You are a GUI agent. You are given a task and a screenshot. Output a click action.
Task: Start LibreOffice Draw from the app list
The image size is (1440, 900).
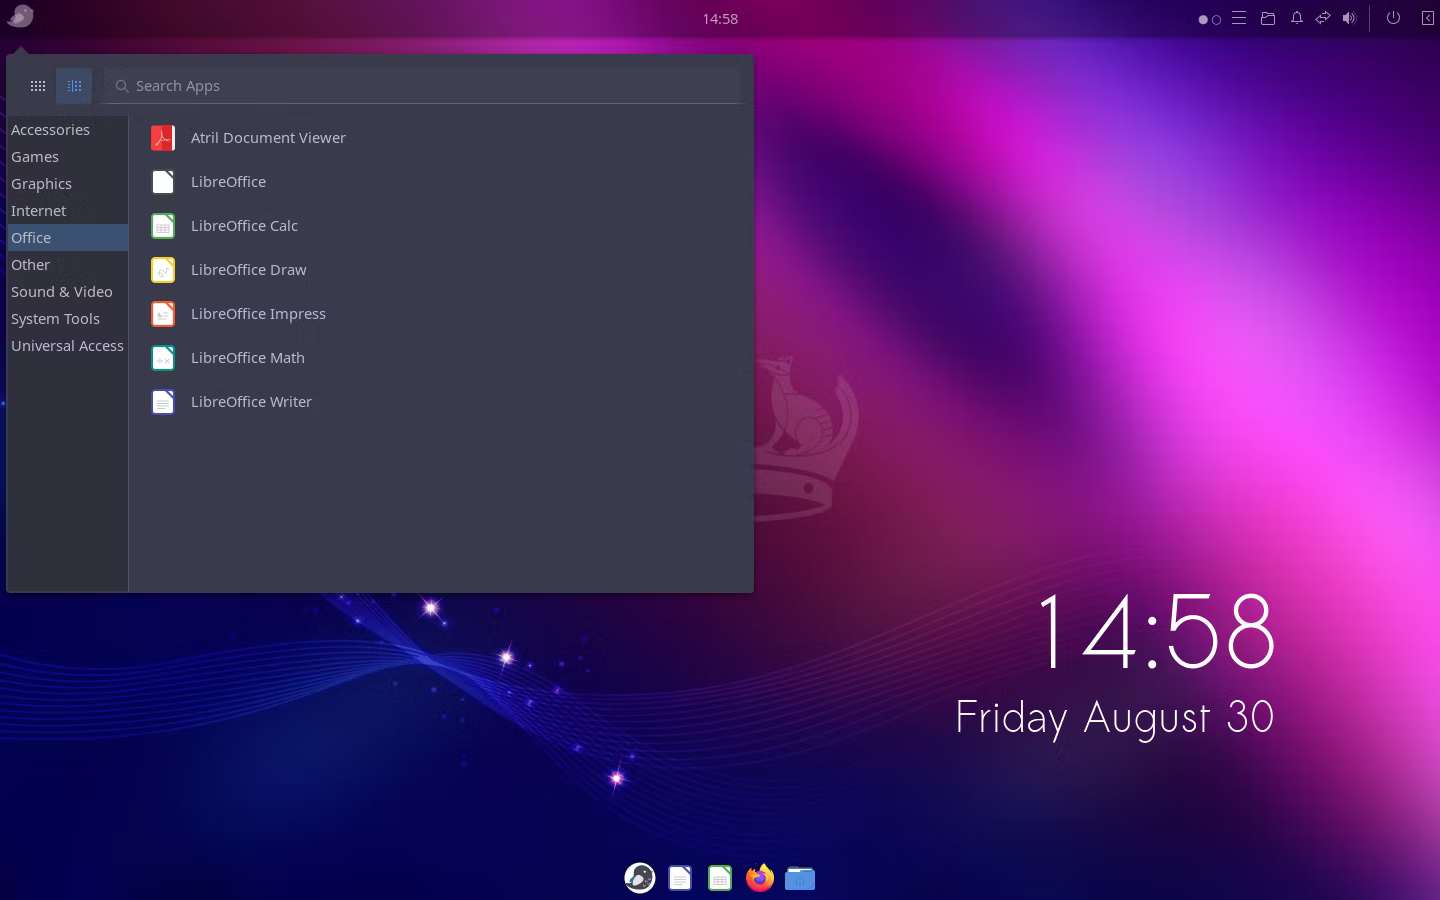tap(247, 270)
